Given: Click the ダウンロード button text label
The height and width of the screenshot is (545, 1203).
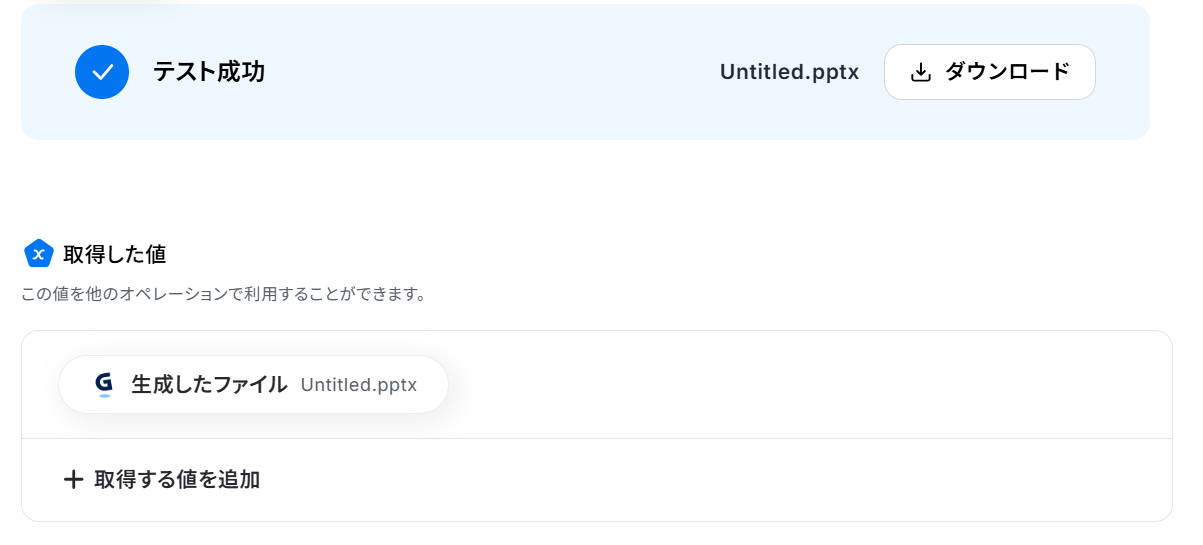Looking at the screenshot, I should click(x=1007, y=72).
